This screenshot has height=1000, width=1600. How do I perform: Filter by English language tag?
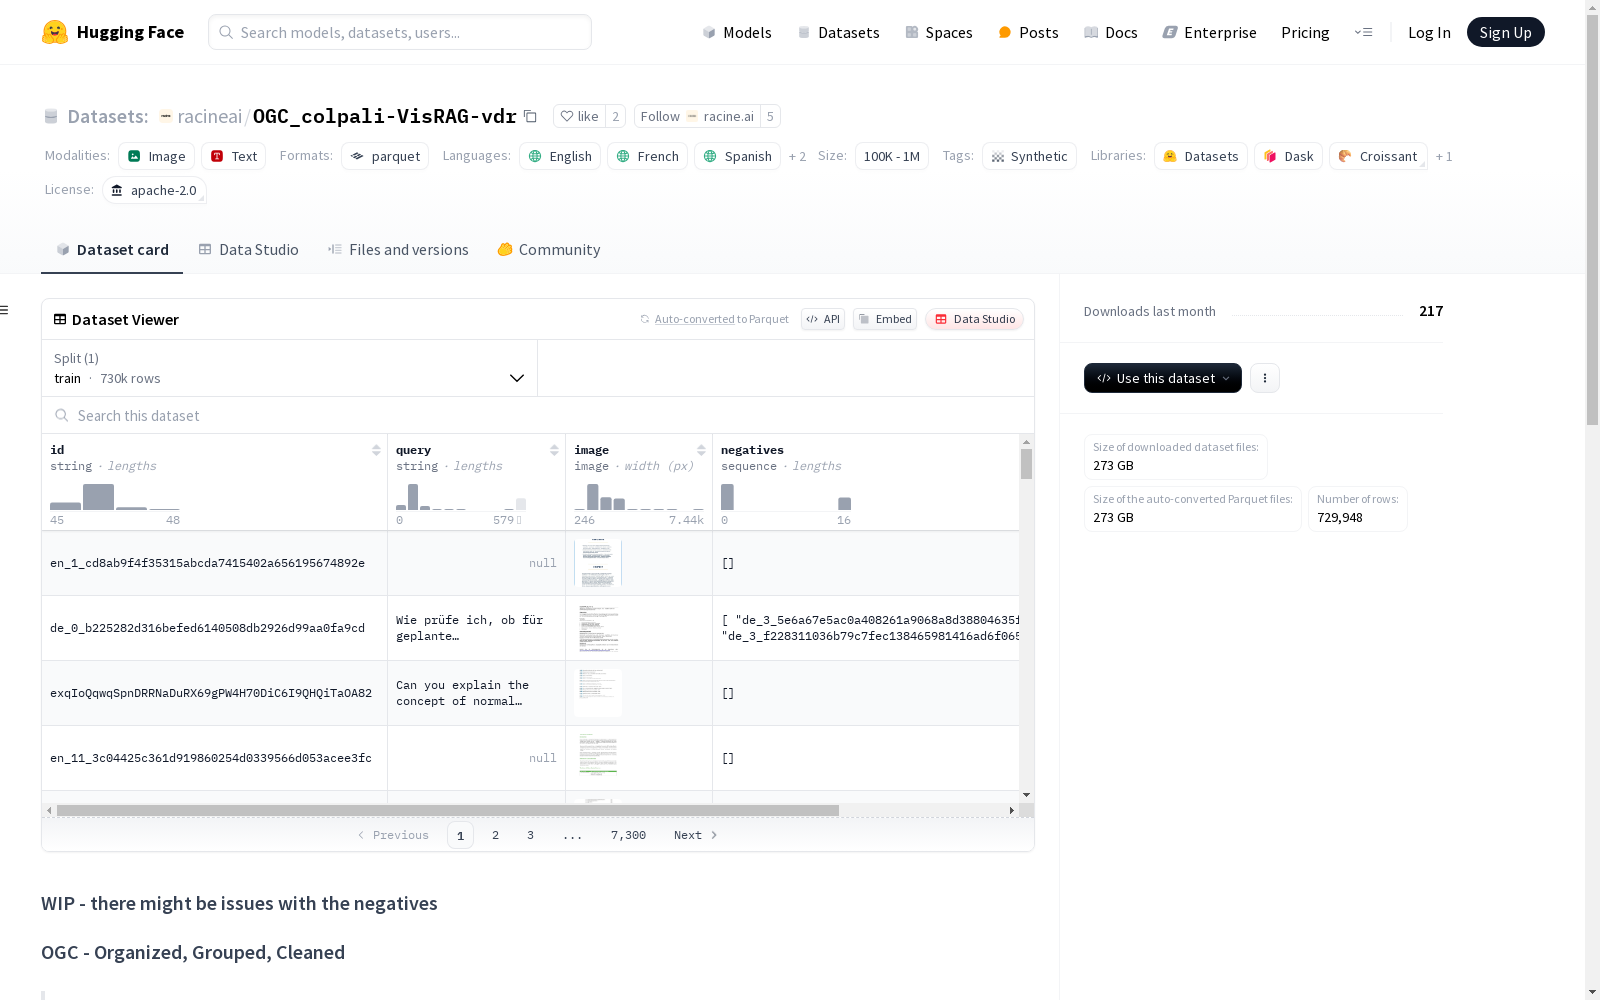[560, 156]
